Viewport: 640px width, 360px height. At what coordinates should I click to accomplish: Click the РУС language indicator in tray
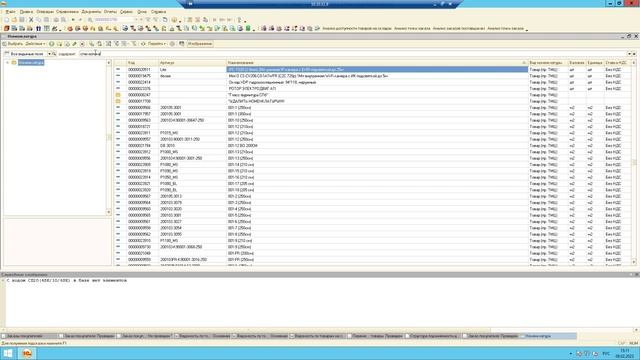point(606,353)
